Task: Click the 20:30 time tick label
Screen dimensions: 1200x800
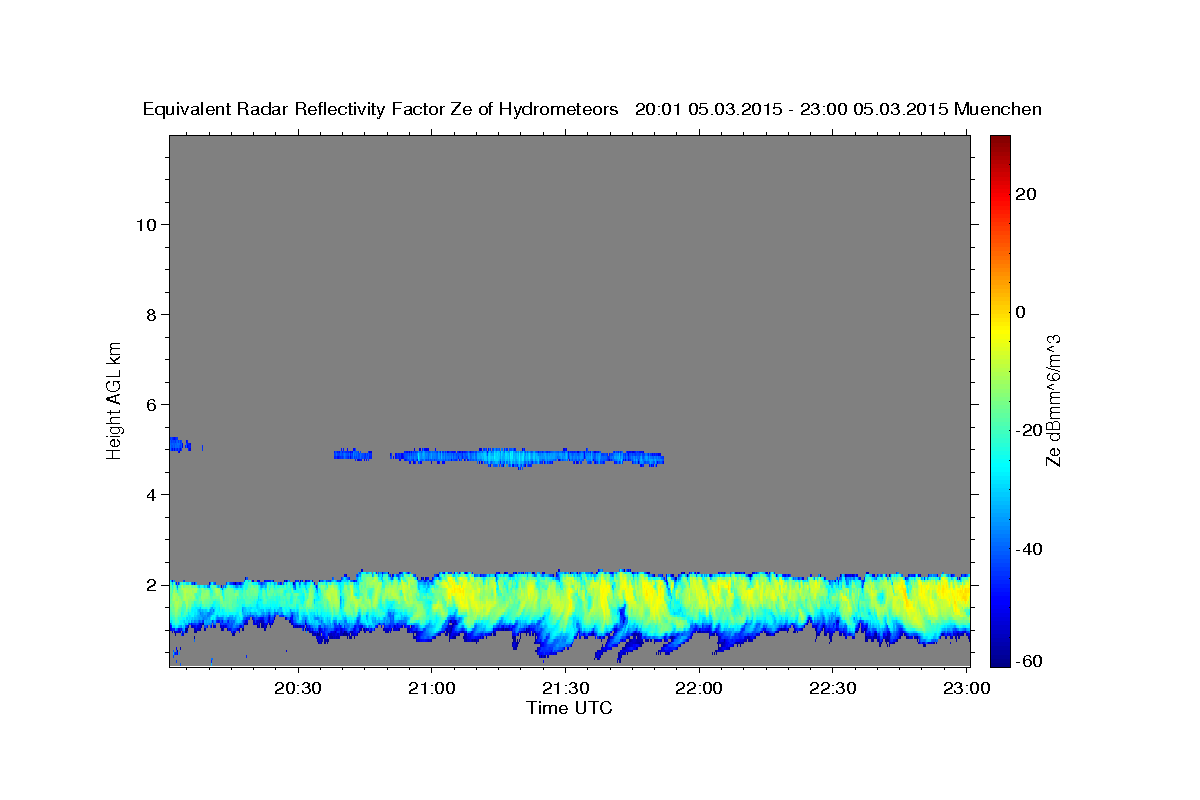Action: pos(298,689)
